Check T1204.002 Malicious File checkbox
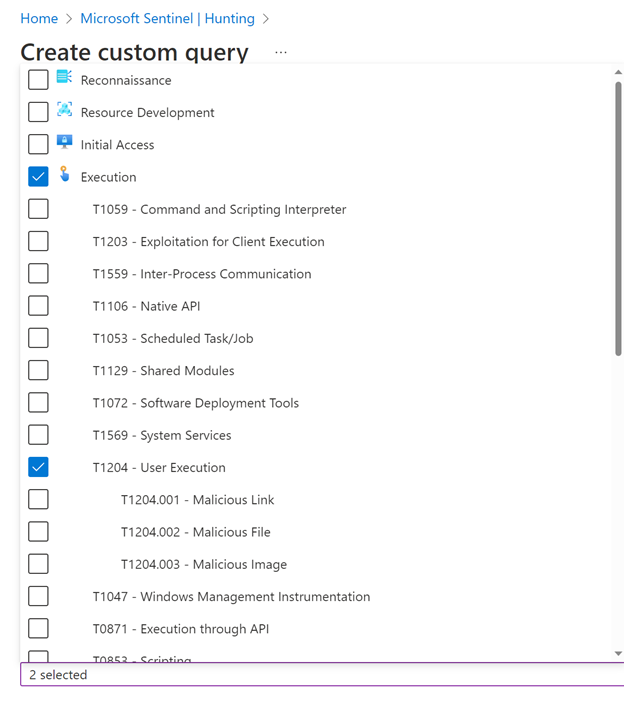This screenshot has height=712, width=624. [38, 531]
